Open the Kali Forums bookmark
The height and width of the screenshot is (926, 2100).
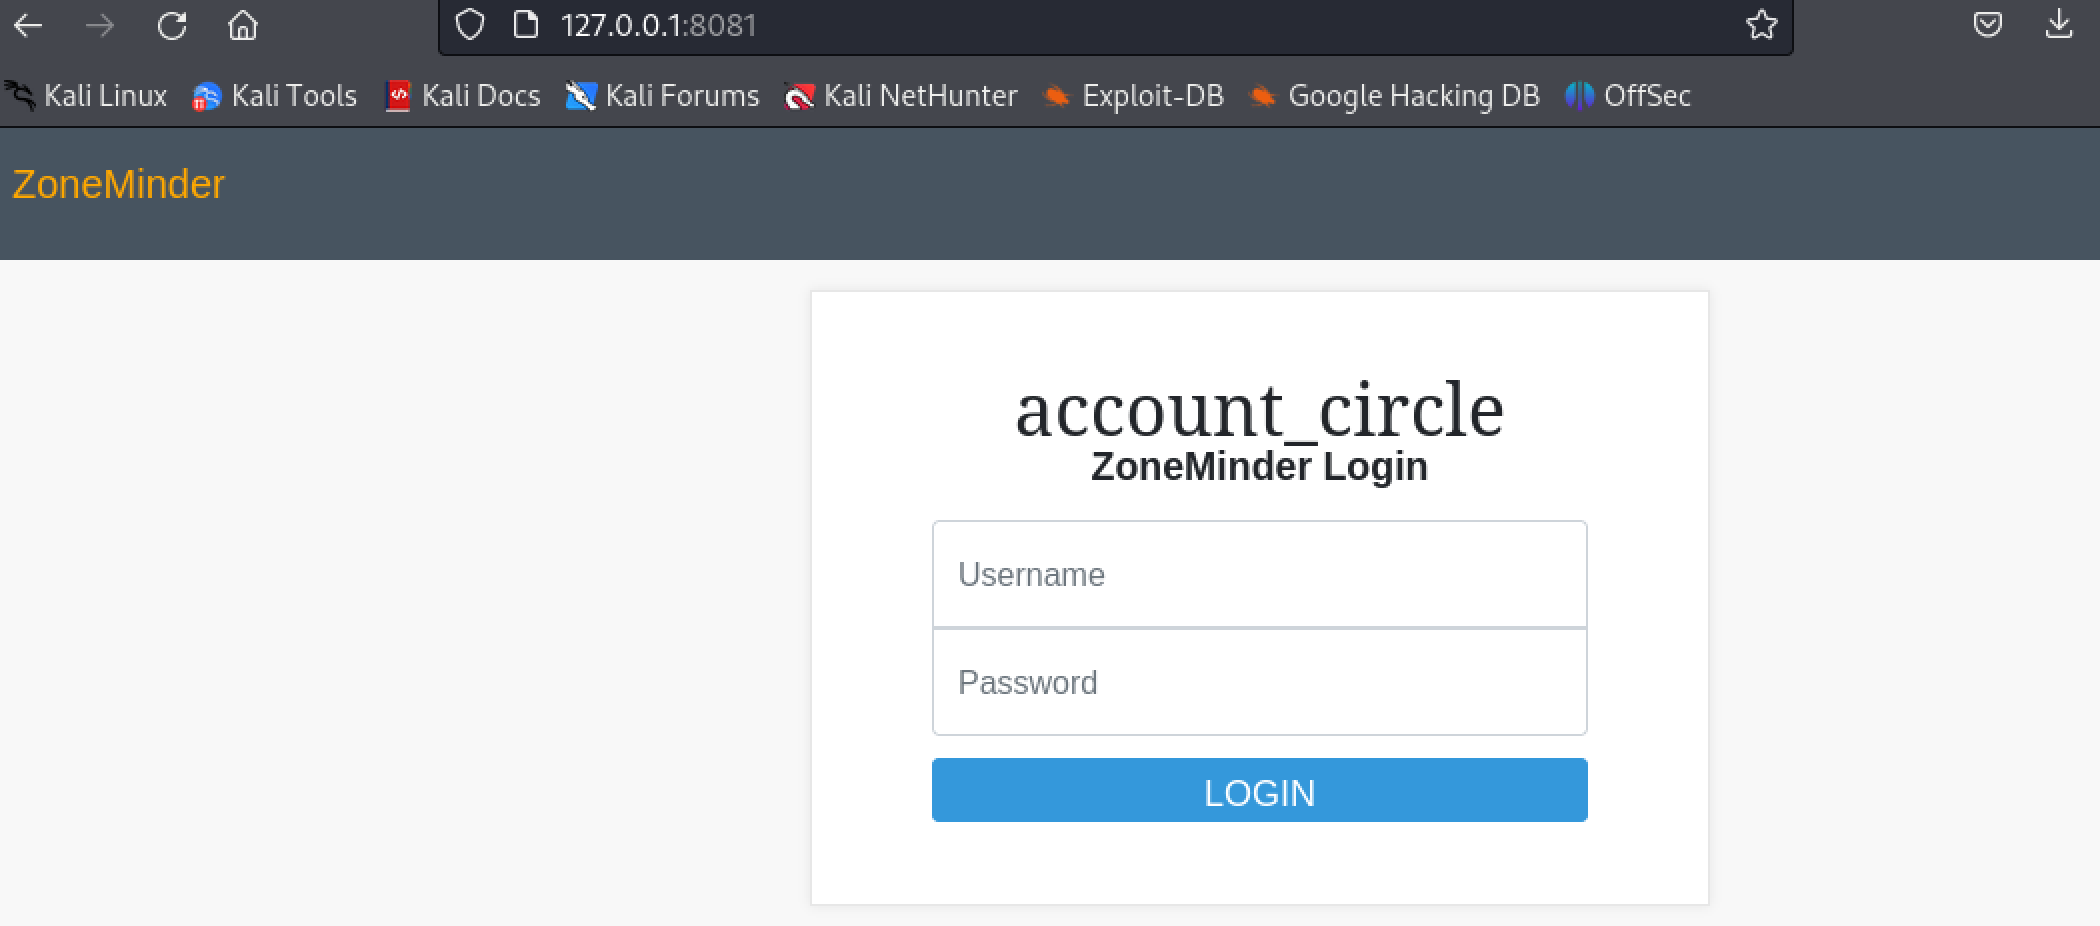(x=663, y=96)
